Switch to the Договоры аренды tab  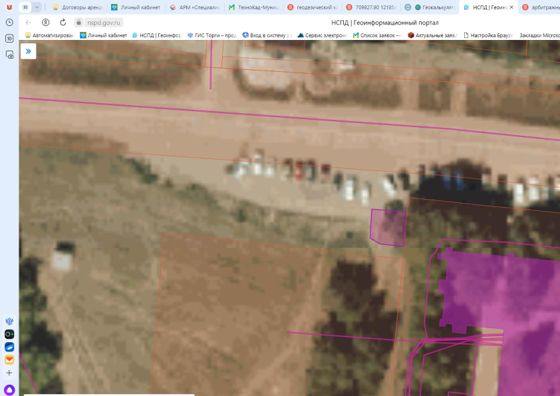(77, 7)
